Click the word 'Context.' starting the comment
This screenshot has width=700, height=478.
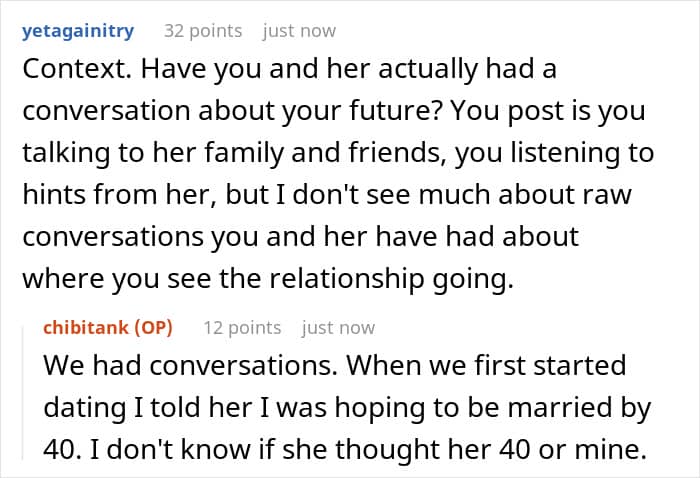pos(77,69)
